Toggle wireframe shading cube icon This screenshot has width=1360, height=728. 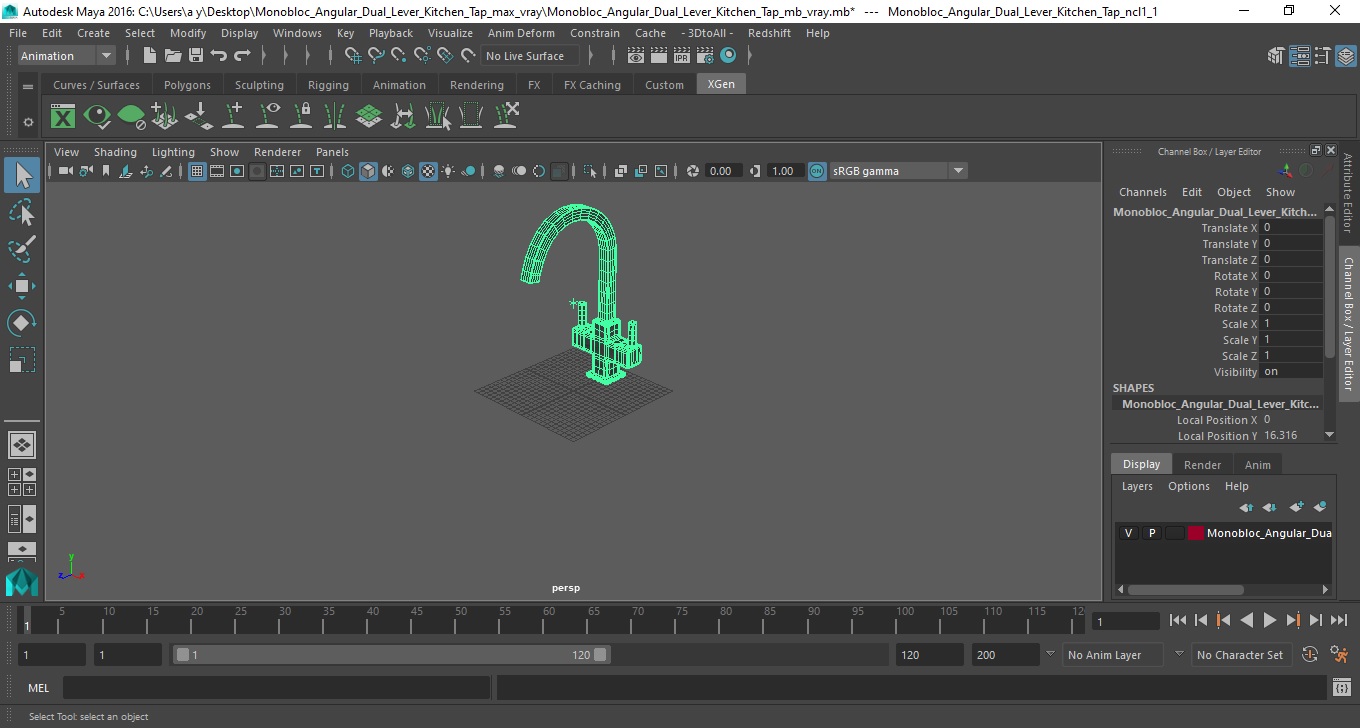pos(347,171)
